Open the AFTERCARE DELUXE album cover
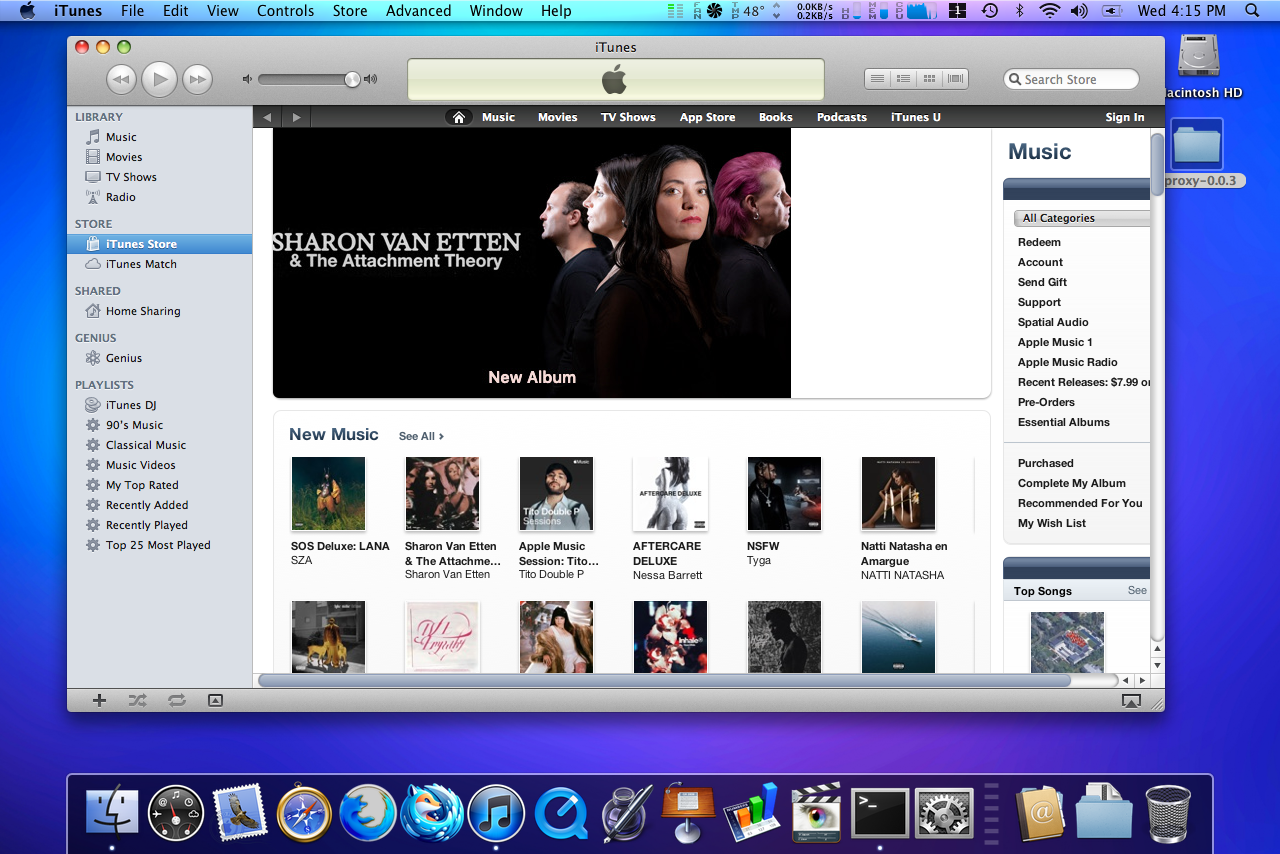The height and width of the screenshot is (854, 1280). coord(670,493)
